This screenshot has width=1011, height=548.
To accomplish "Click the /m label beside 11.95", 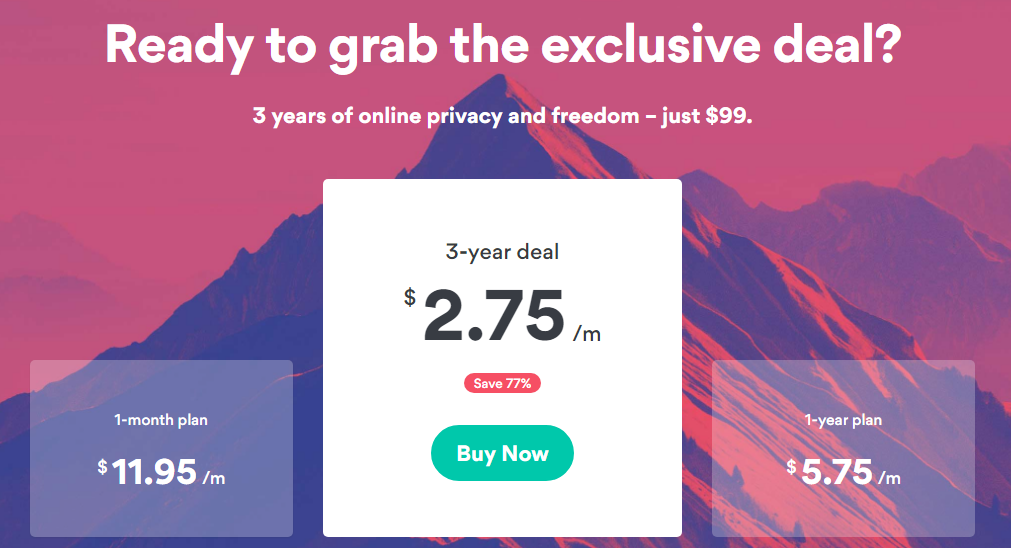I will 214,478.
